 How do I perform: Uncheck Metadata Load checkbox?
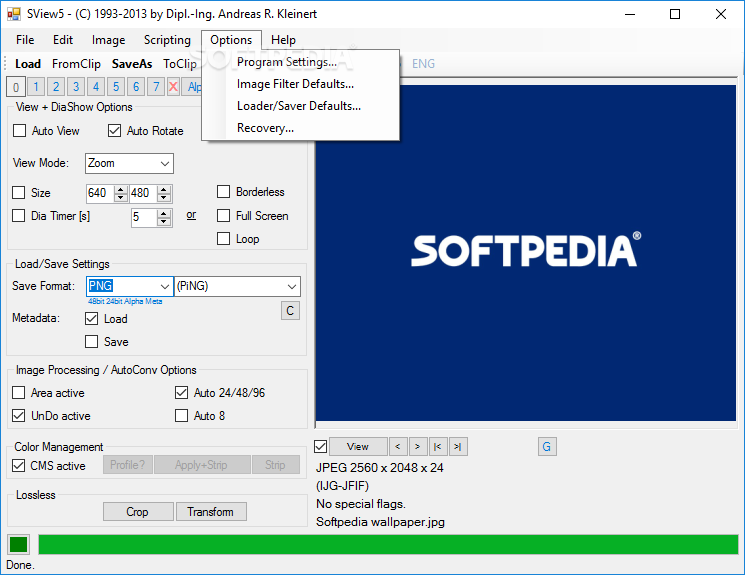92,318
